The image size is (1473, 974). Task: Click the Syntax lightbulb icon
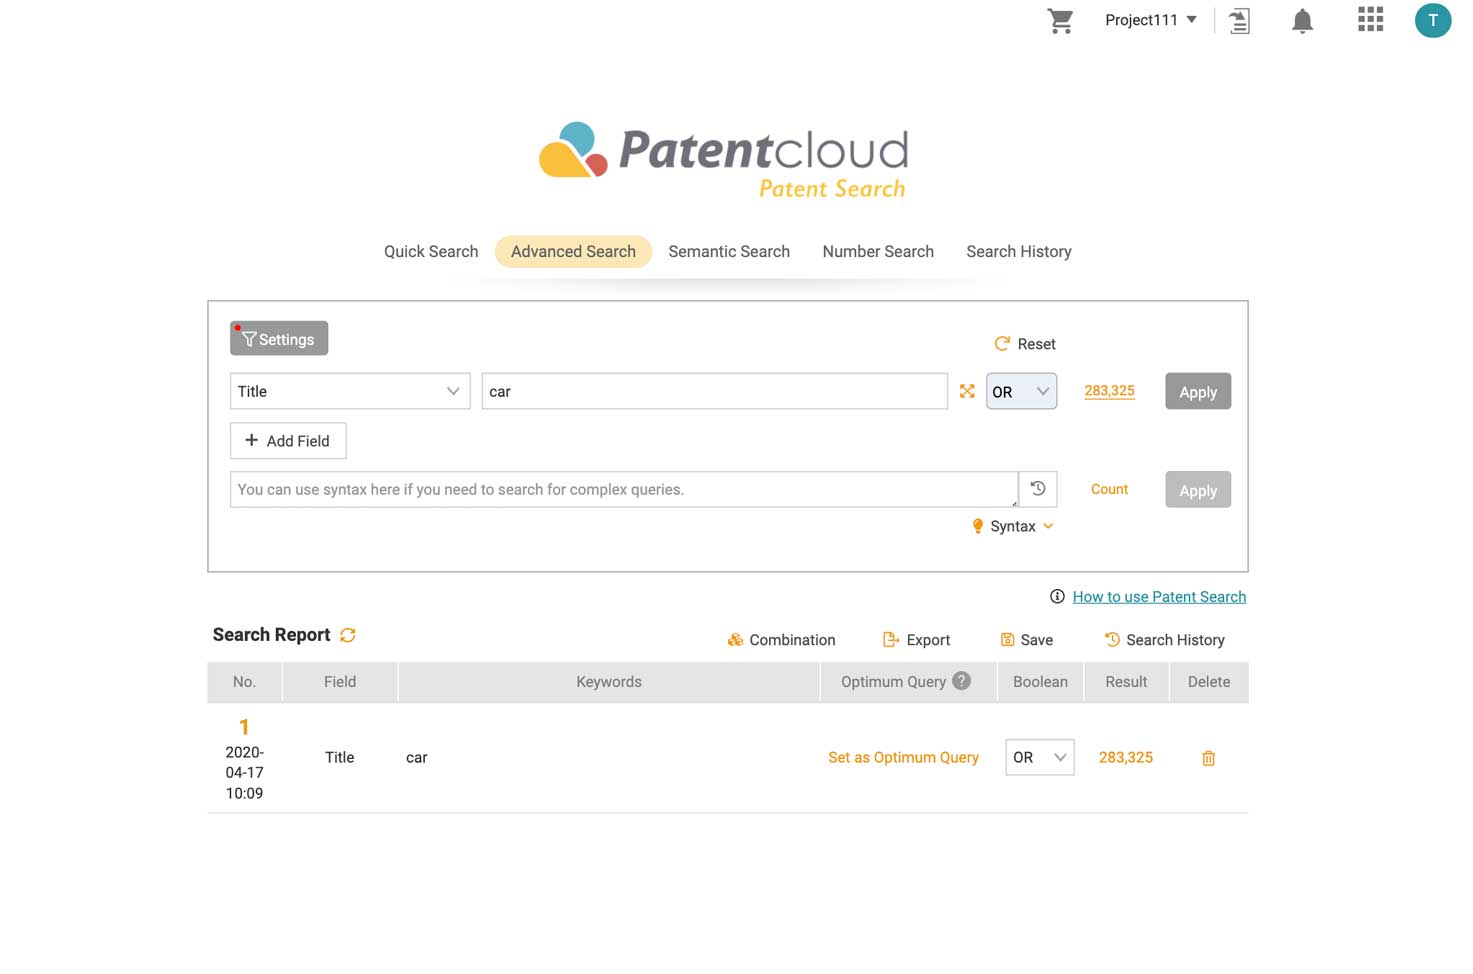tap(977, 526)
